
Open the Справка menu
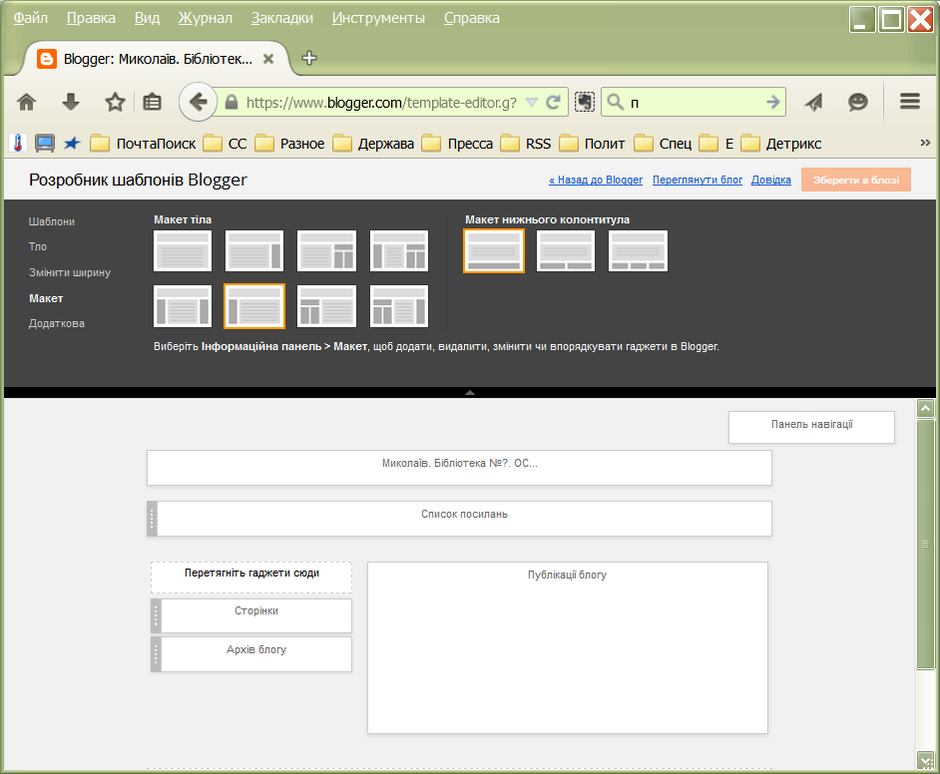point(471,18)
